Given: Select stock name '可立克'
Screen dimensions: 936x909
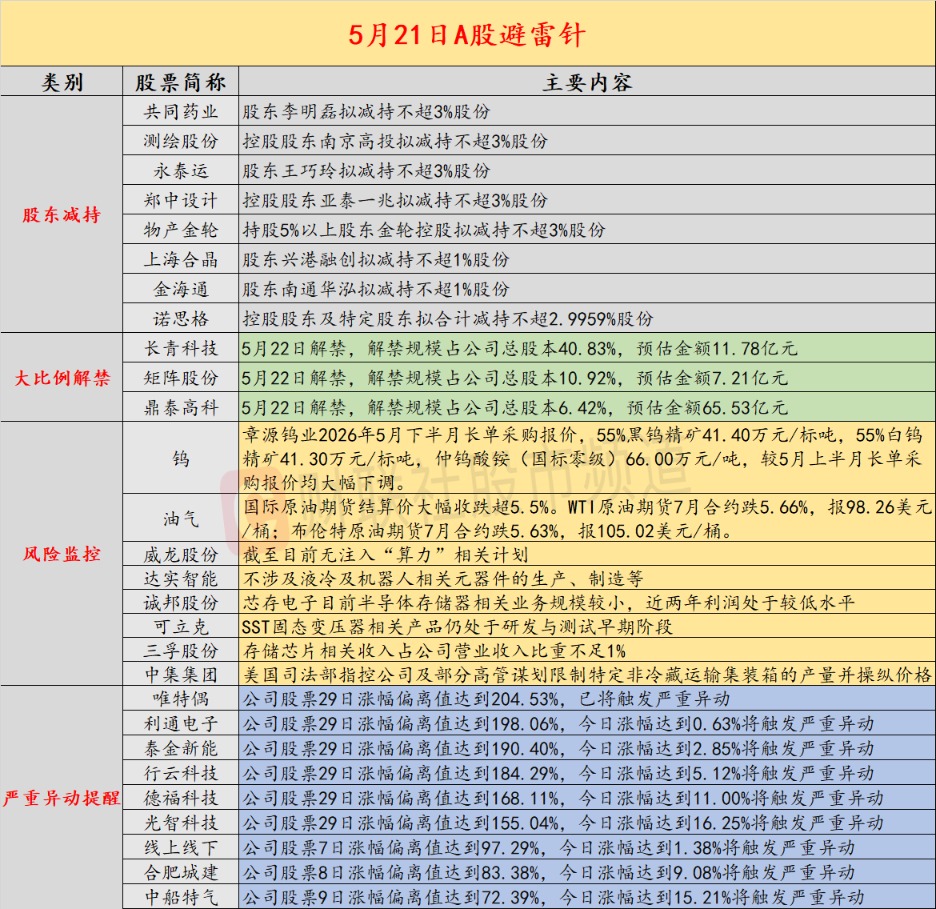Looking at the screenshot, I should pos(180,626).
